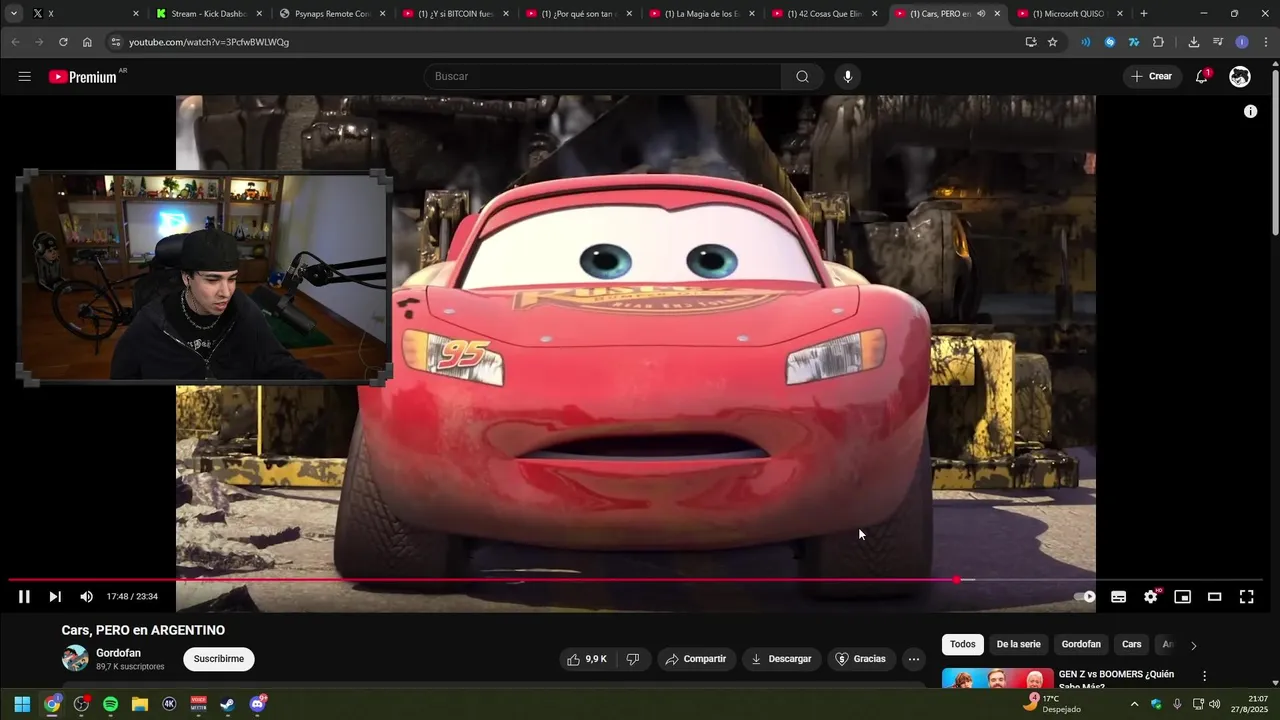Open GEN Z vs BOOMERS thumbnail
The image size is (1280, 720).
998,679
